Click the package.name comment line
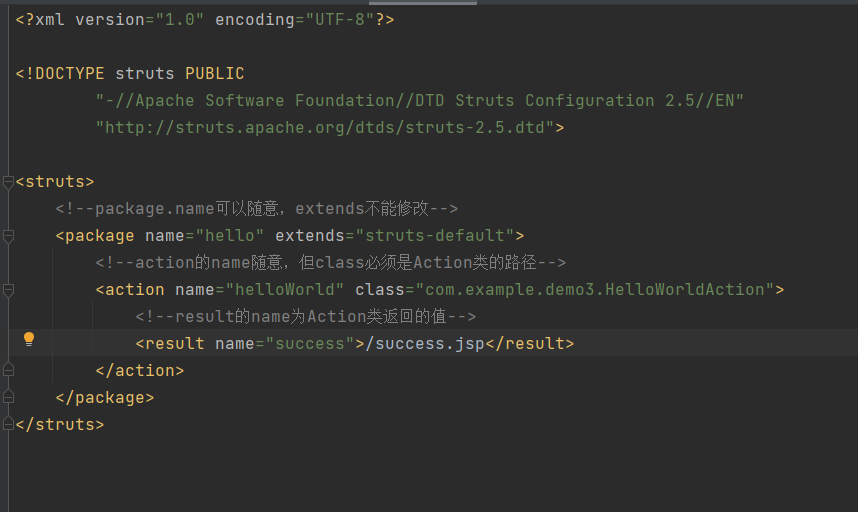The image size is (858, 512). point(257,208)
